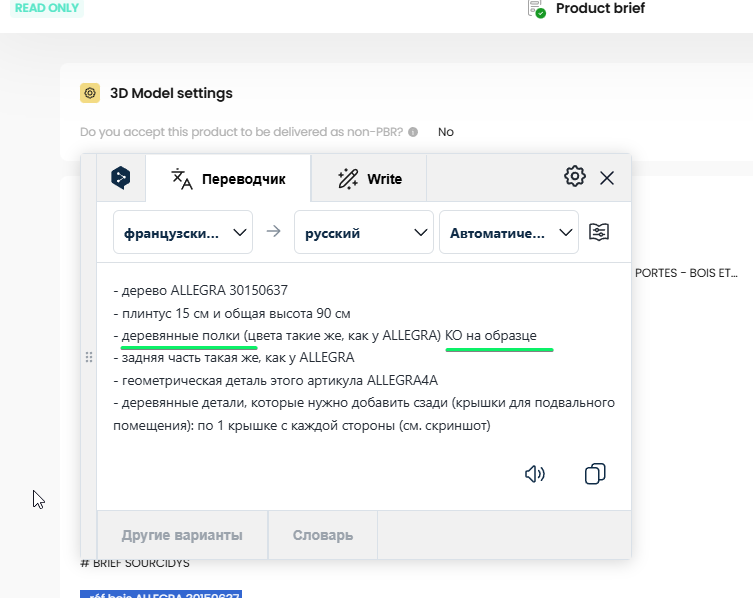Open the glossary settings icon

coord(599,232)
